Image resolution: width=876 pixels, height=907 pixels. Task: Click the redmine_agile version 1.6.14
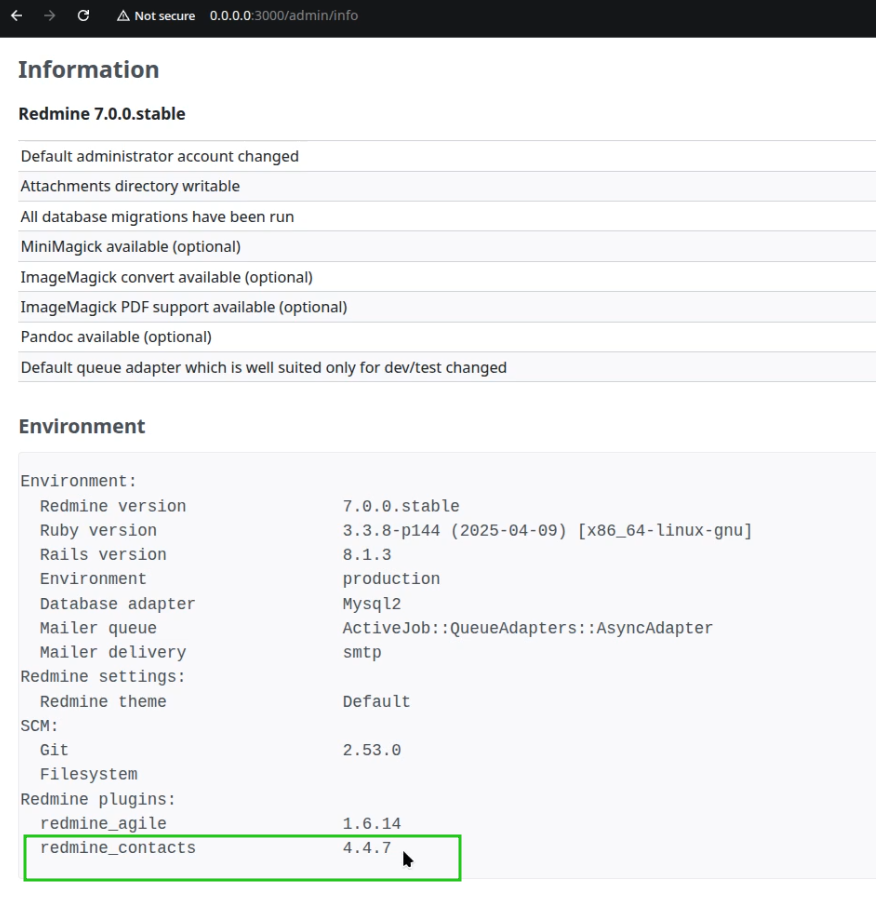tap(371, 824)
